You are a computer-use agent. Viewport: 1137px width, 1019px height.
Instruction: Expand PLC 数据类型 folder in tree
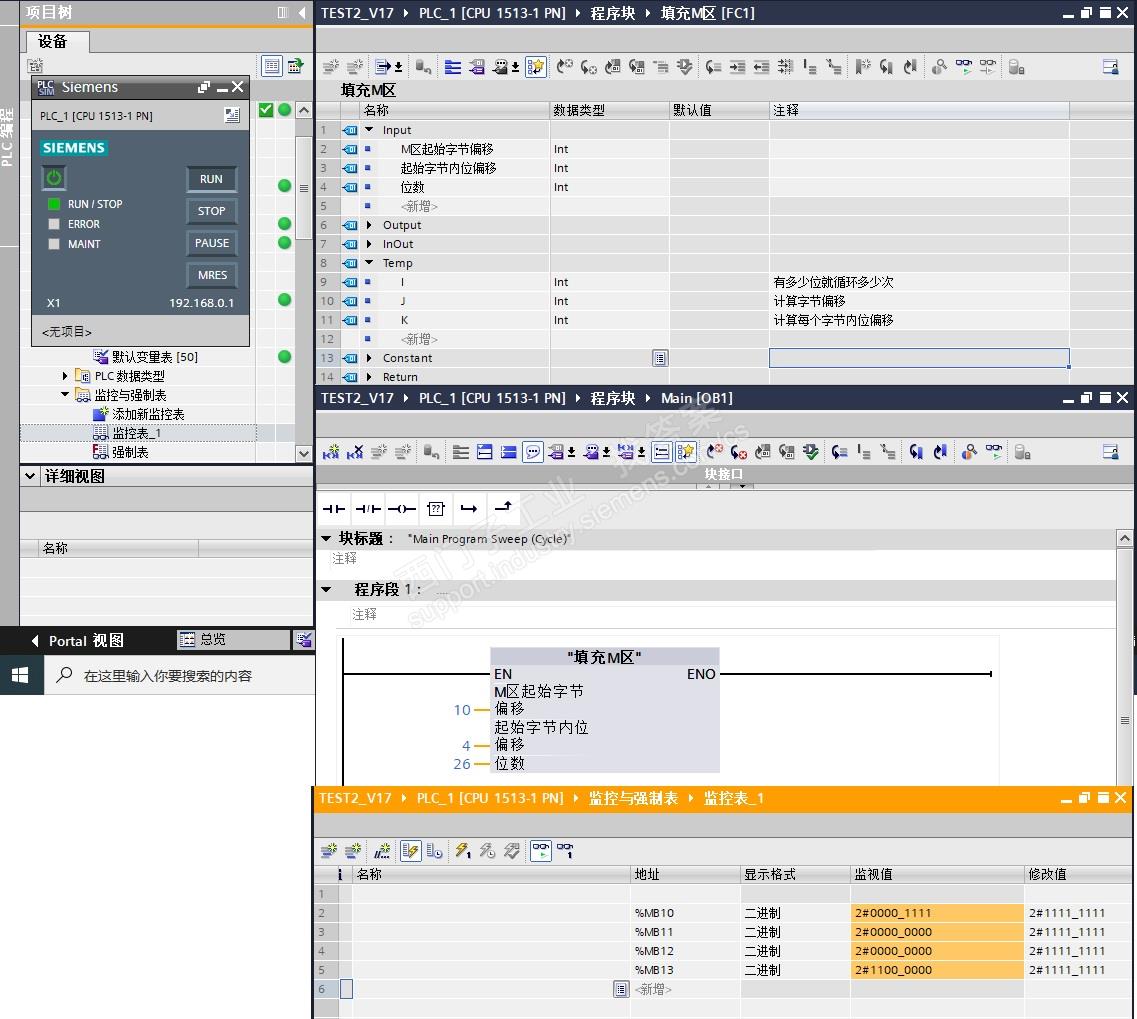tap(66, 376)
